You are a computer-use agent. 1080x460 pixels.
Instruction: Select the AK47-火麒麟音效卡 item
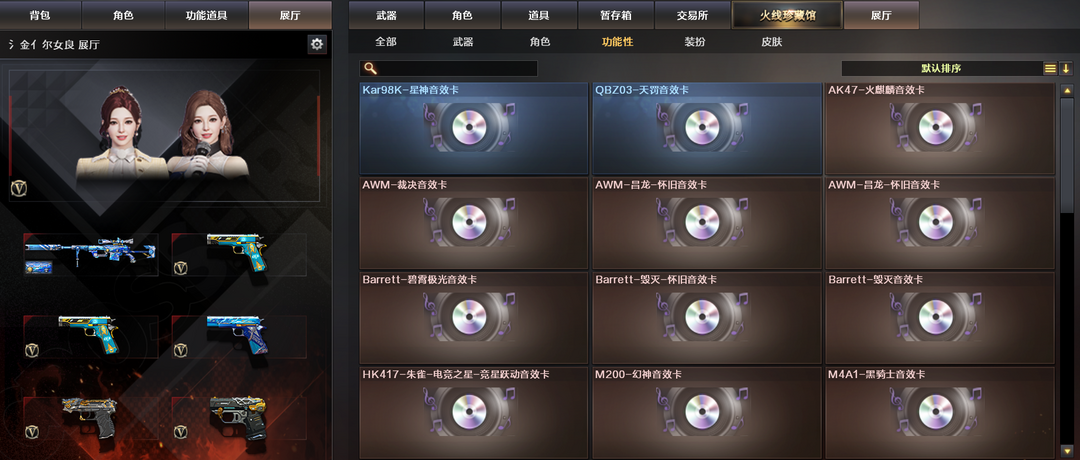pos(939,129)
